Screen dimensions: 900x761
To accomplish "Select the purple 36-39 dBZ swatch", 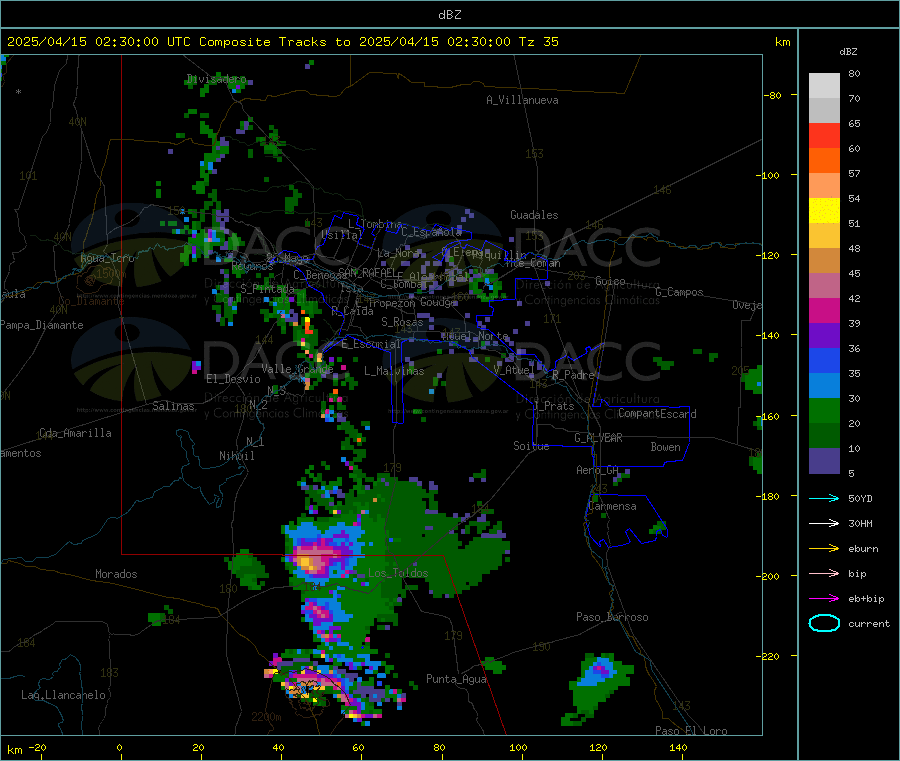I will [x=824, y=336].
